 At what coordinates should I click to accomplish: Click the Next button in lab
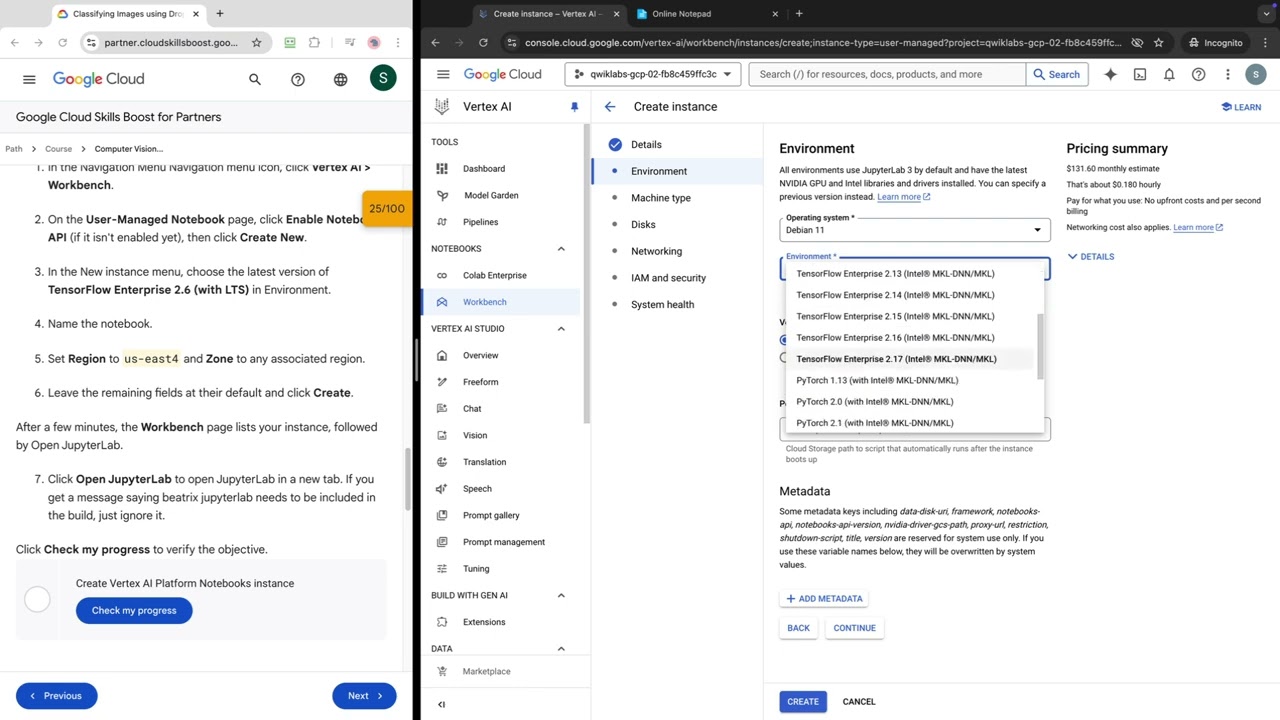pyautogui.click(x=364, y=696)
